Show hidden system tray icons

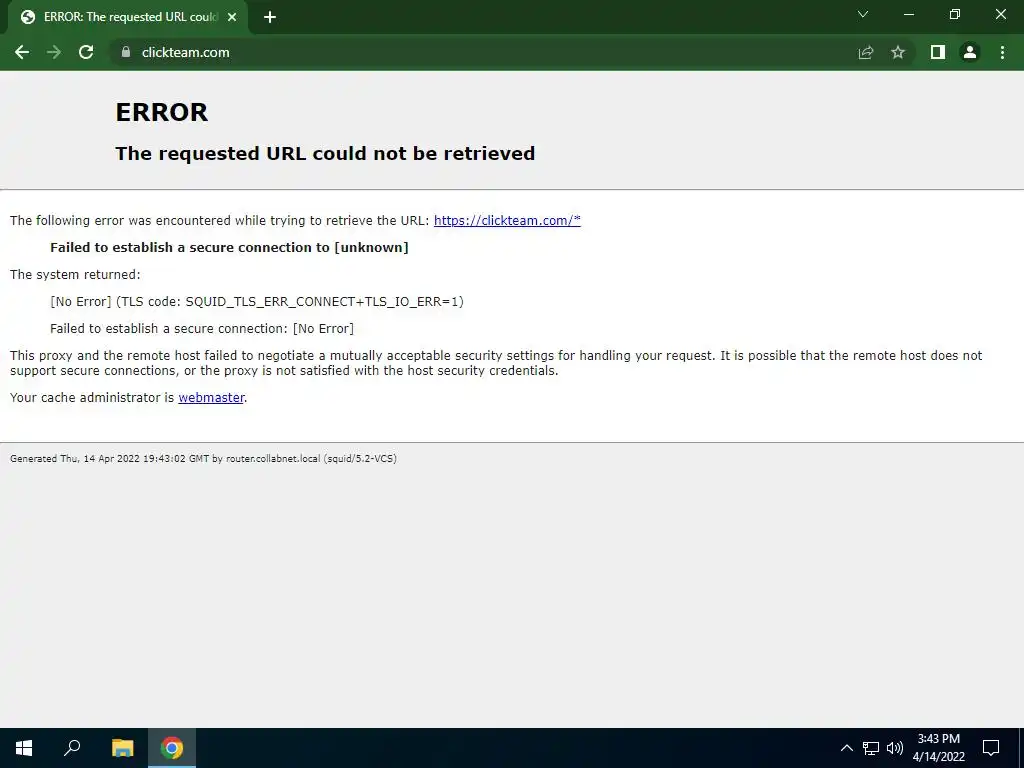846,748
